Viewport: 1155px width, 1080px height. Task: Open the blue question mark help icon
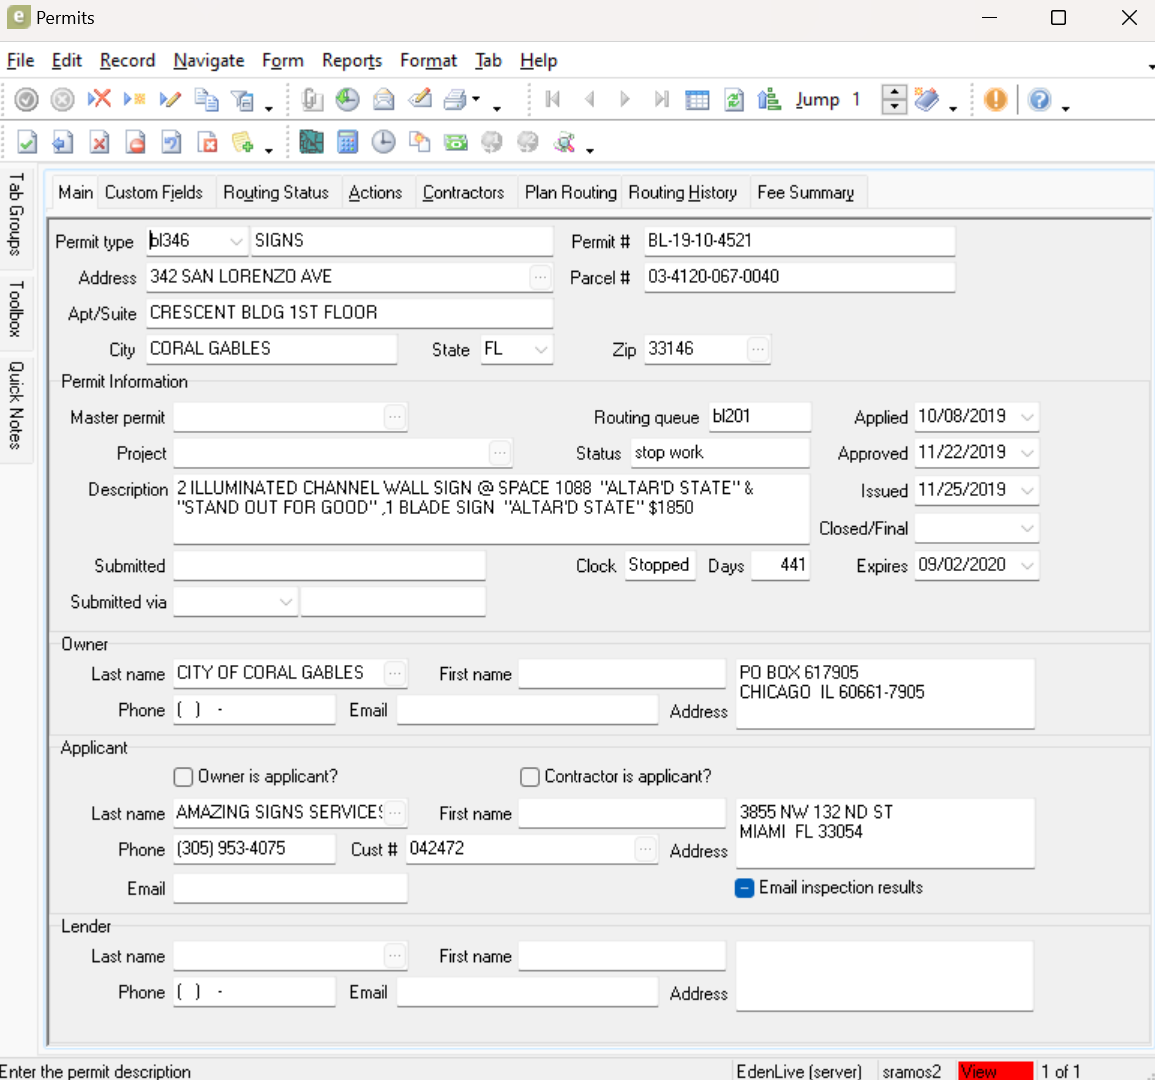1040,99
